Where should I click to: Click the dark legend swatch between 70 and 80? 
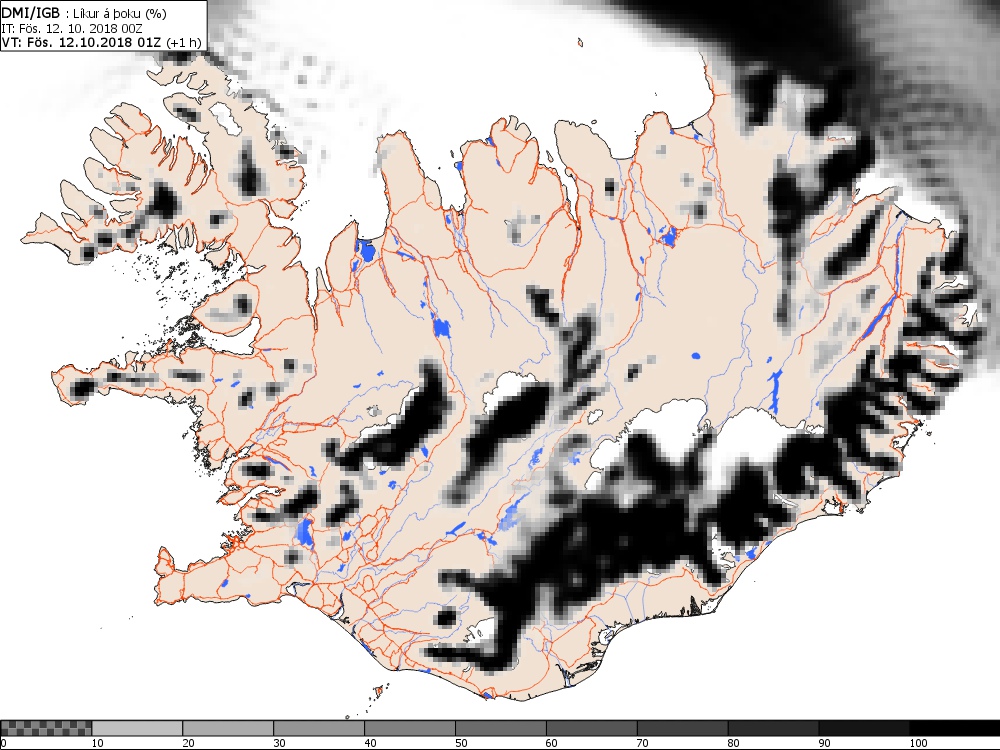pyautogui.click(x=682, y=728)
